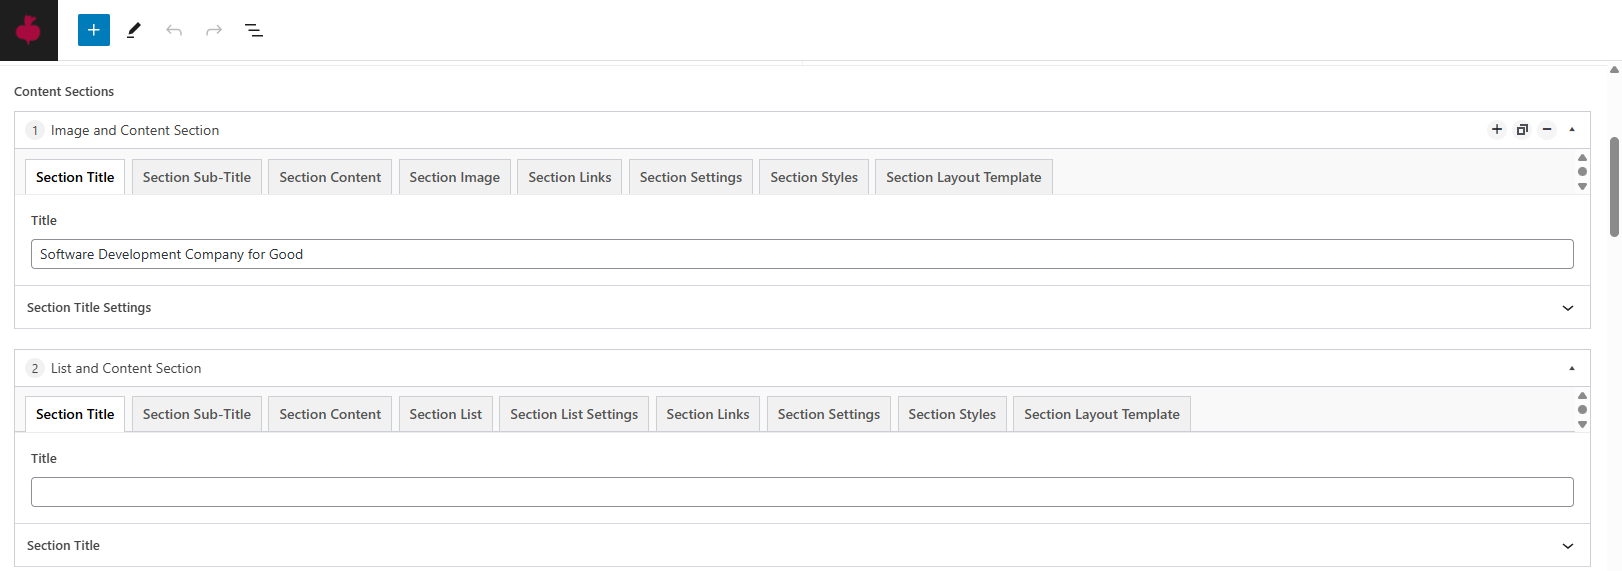The image size is (1622, 571).
Task: Duplicate the Image and Content Section row
Action: coord(1522,129)
